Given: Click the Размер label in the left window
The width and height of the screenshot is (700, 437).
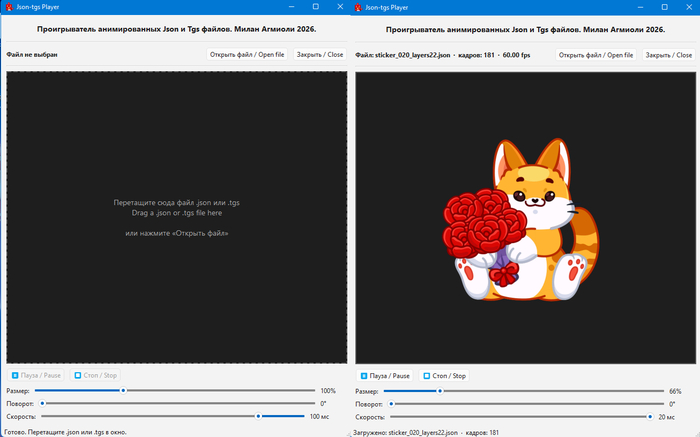Looking at the screenshot, I should pyautogui.click(x=18, y=391).
